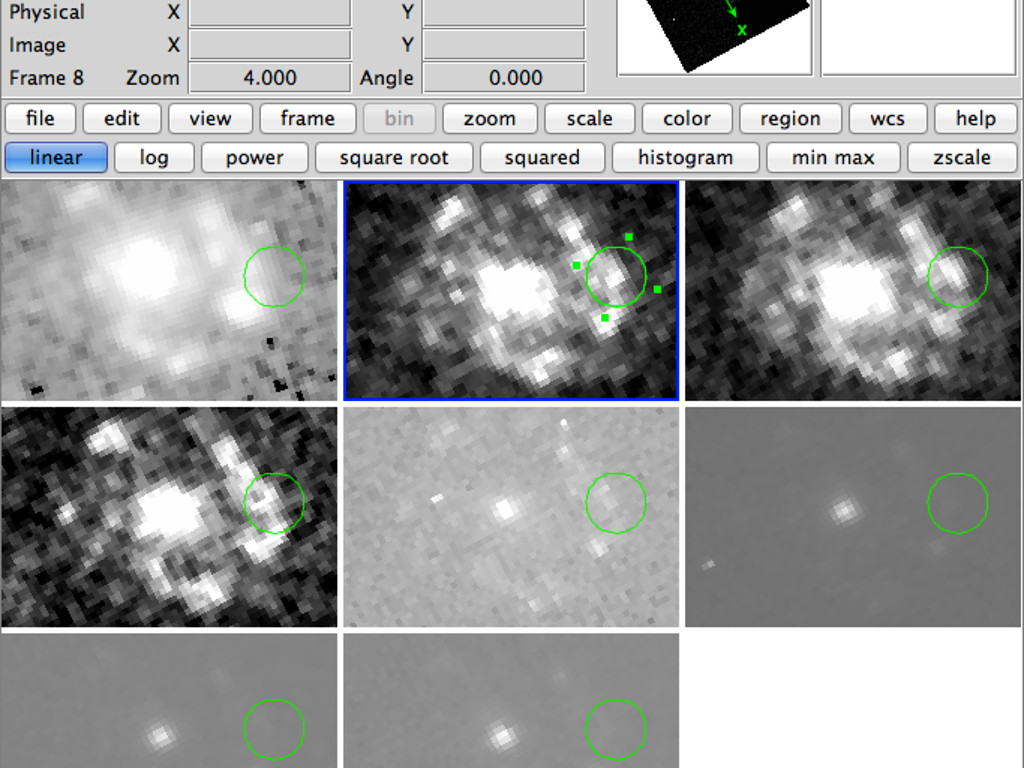Click the blank magnifier panel
The image size is (1024, 768).
click(918, 37)
